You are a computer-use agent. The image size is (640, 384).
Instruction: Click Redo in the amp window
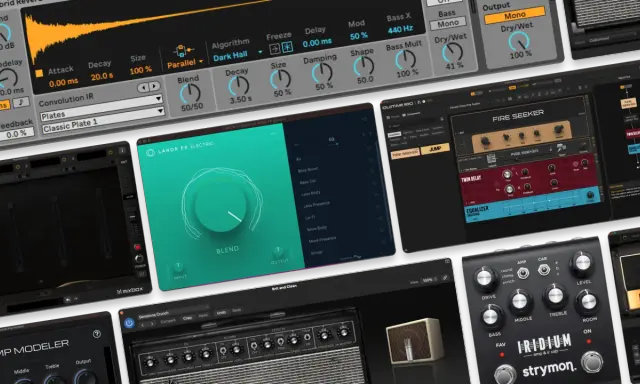pyautogui.click(x=237, y=311)
